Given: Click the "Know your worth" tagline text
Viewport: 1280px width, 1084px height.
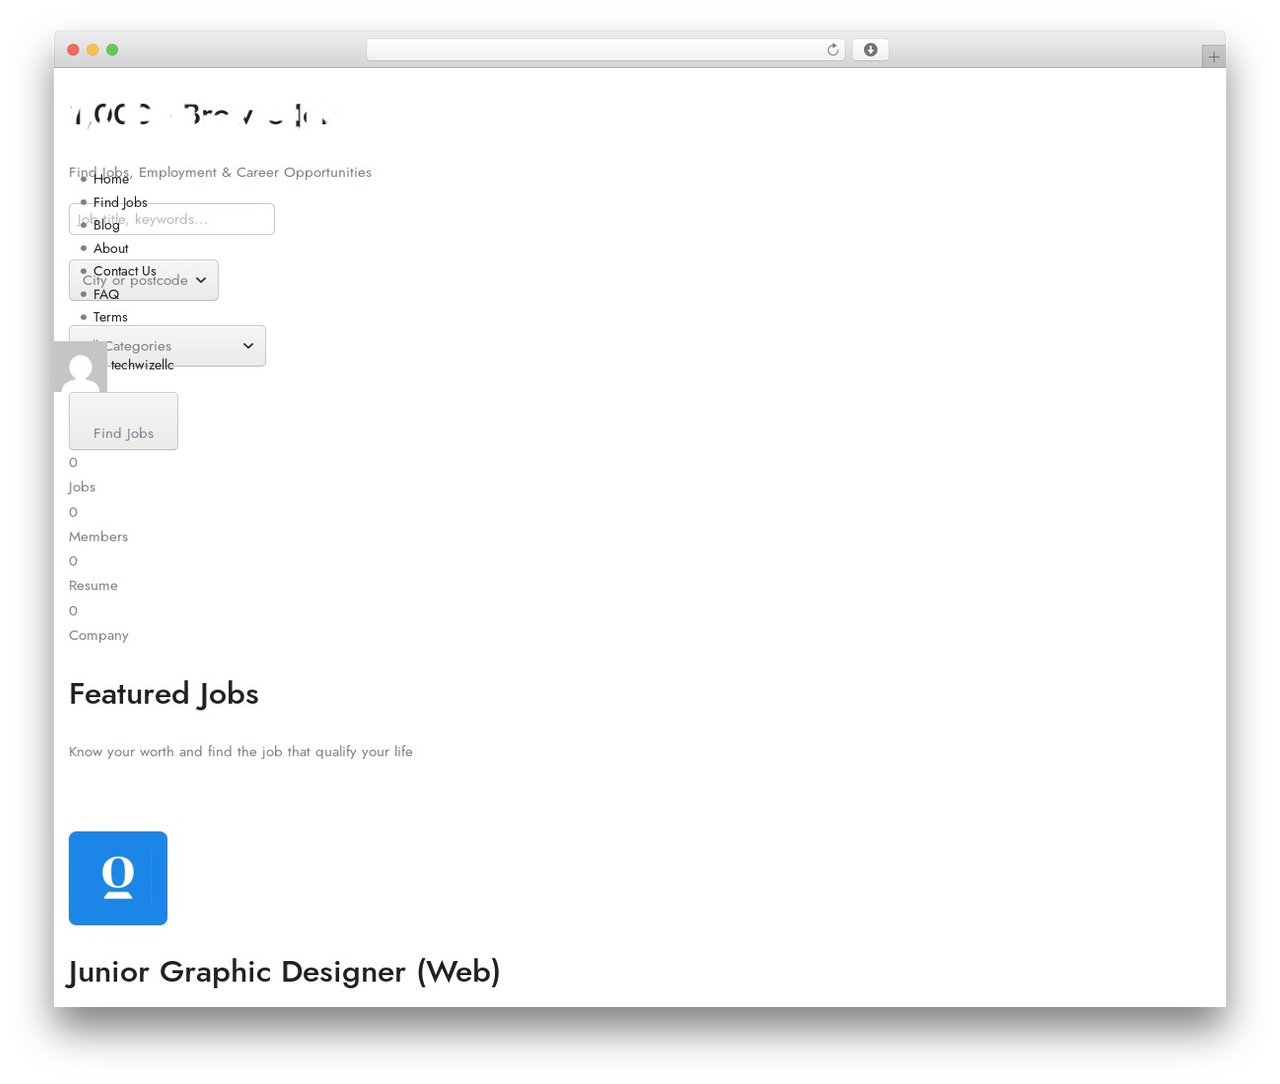Looking at the screenshot, I should [241, 751].
